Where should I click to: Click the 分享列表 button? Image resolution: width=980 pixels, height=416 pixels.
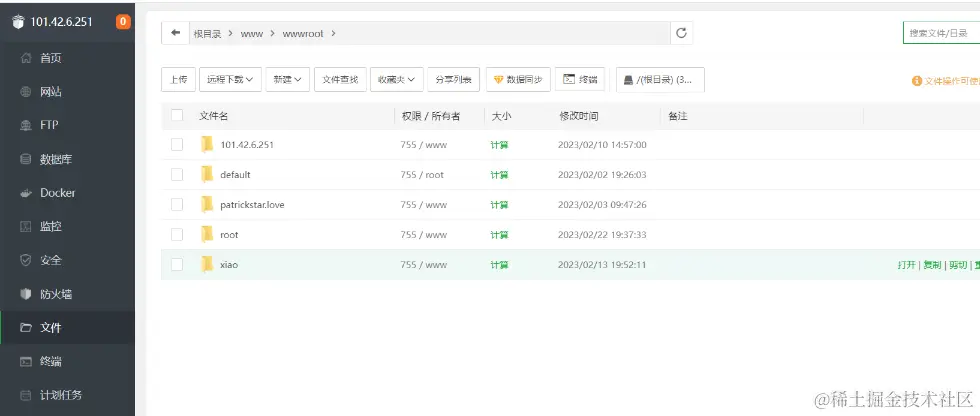point(453,79)
